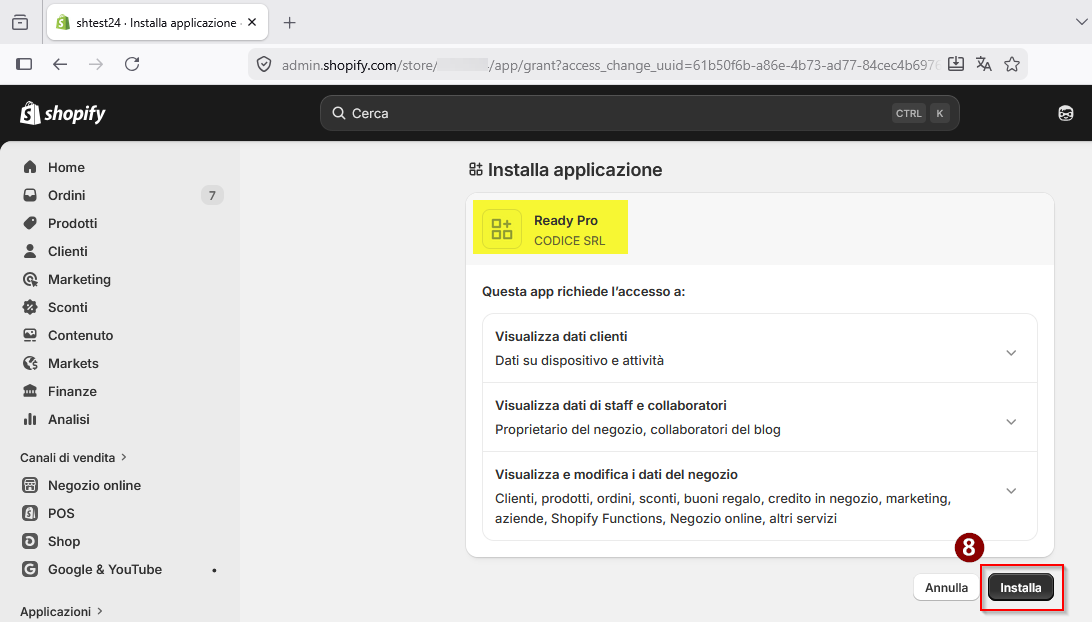
Task: Click the Sconti discount icon
Action: (30, 307)
